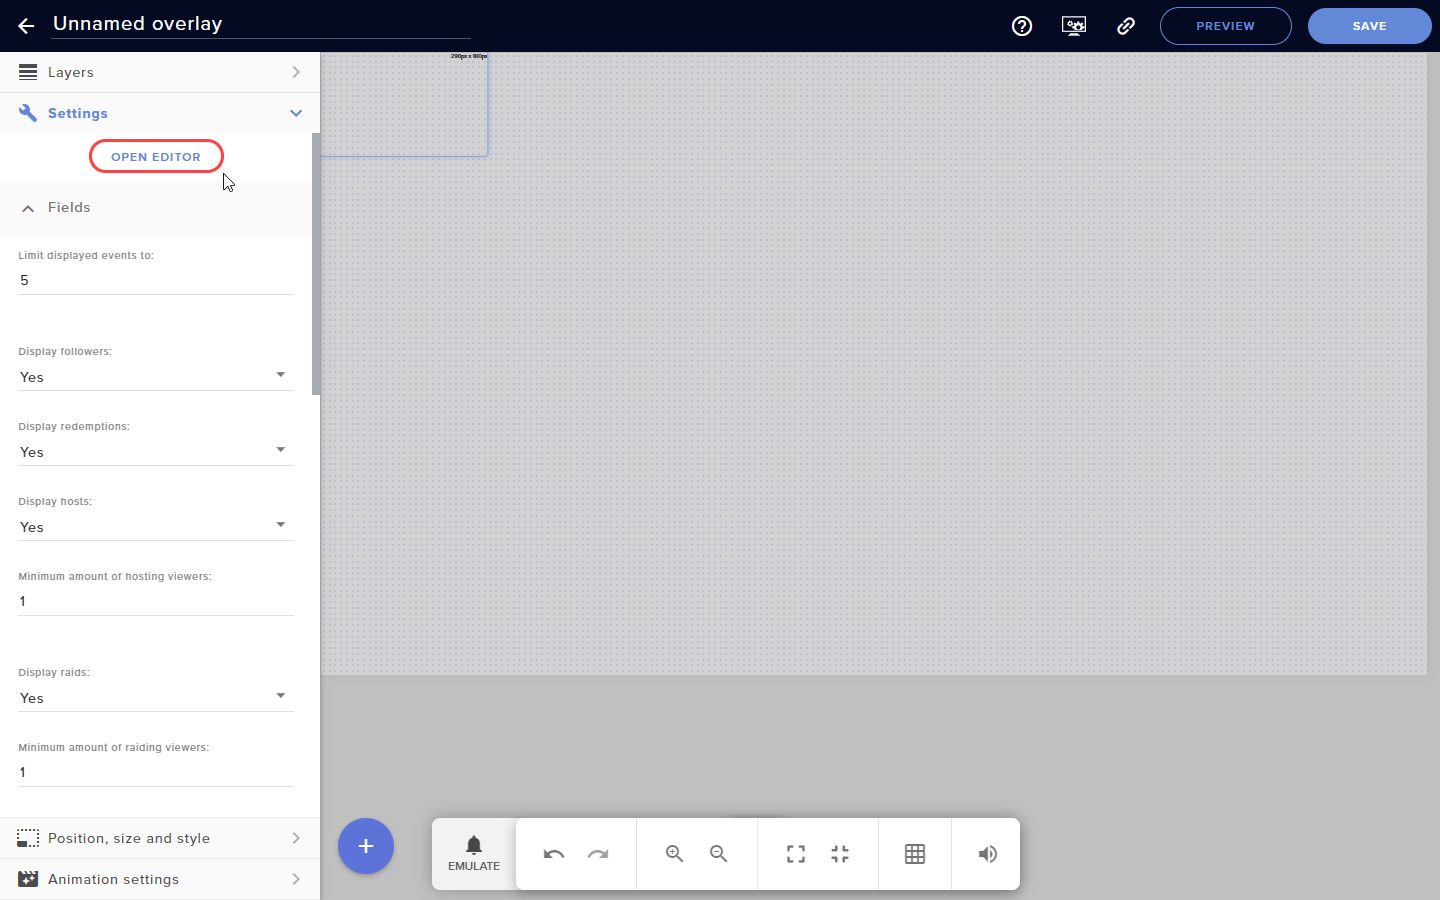
Task: Open the Display raids dropdown
Action: (x=156, y=698)
